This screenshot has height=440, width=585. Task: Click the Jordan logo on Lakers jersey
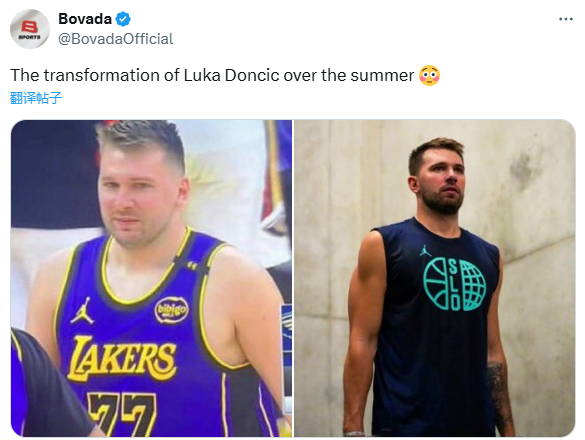(82, 310)
